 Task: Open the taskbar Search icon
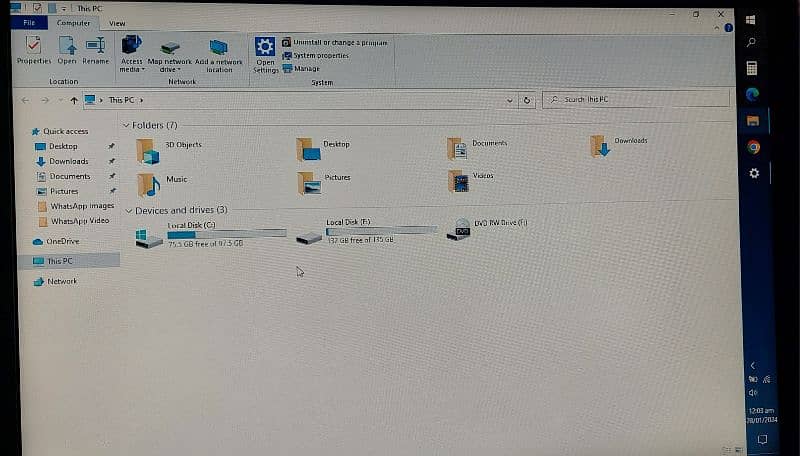coord(751,43)
